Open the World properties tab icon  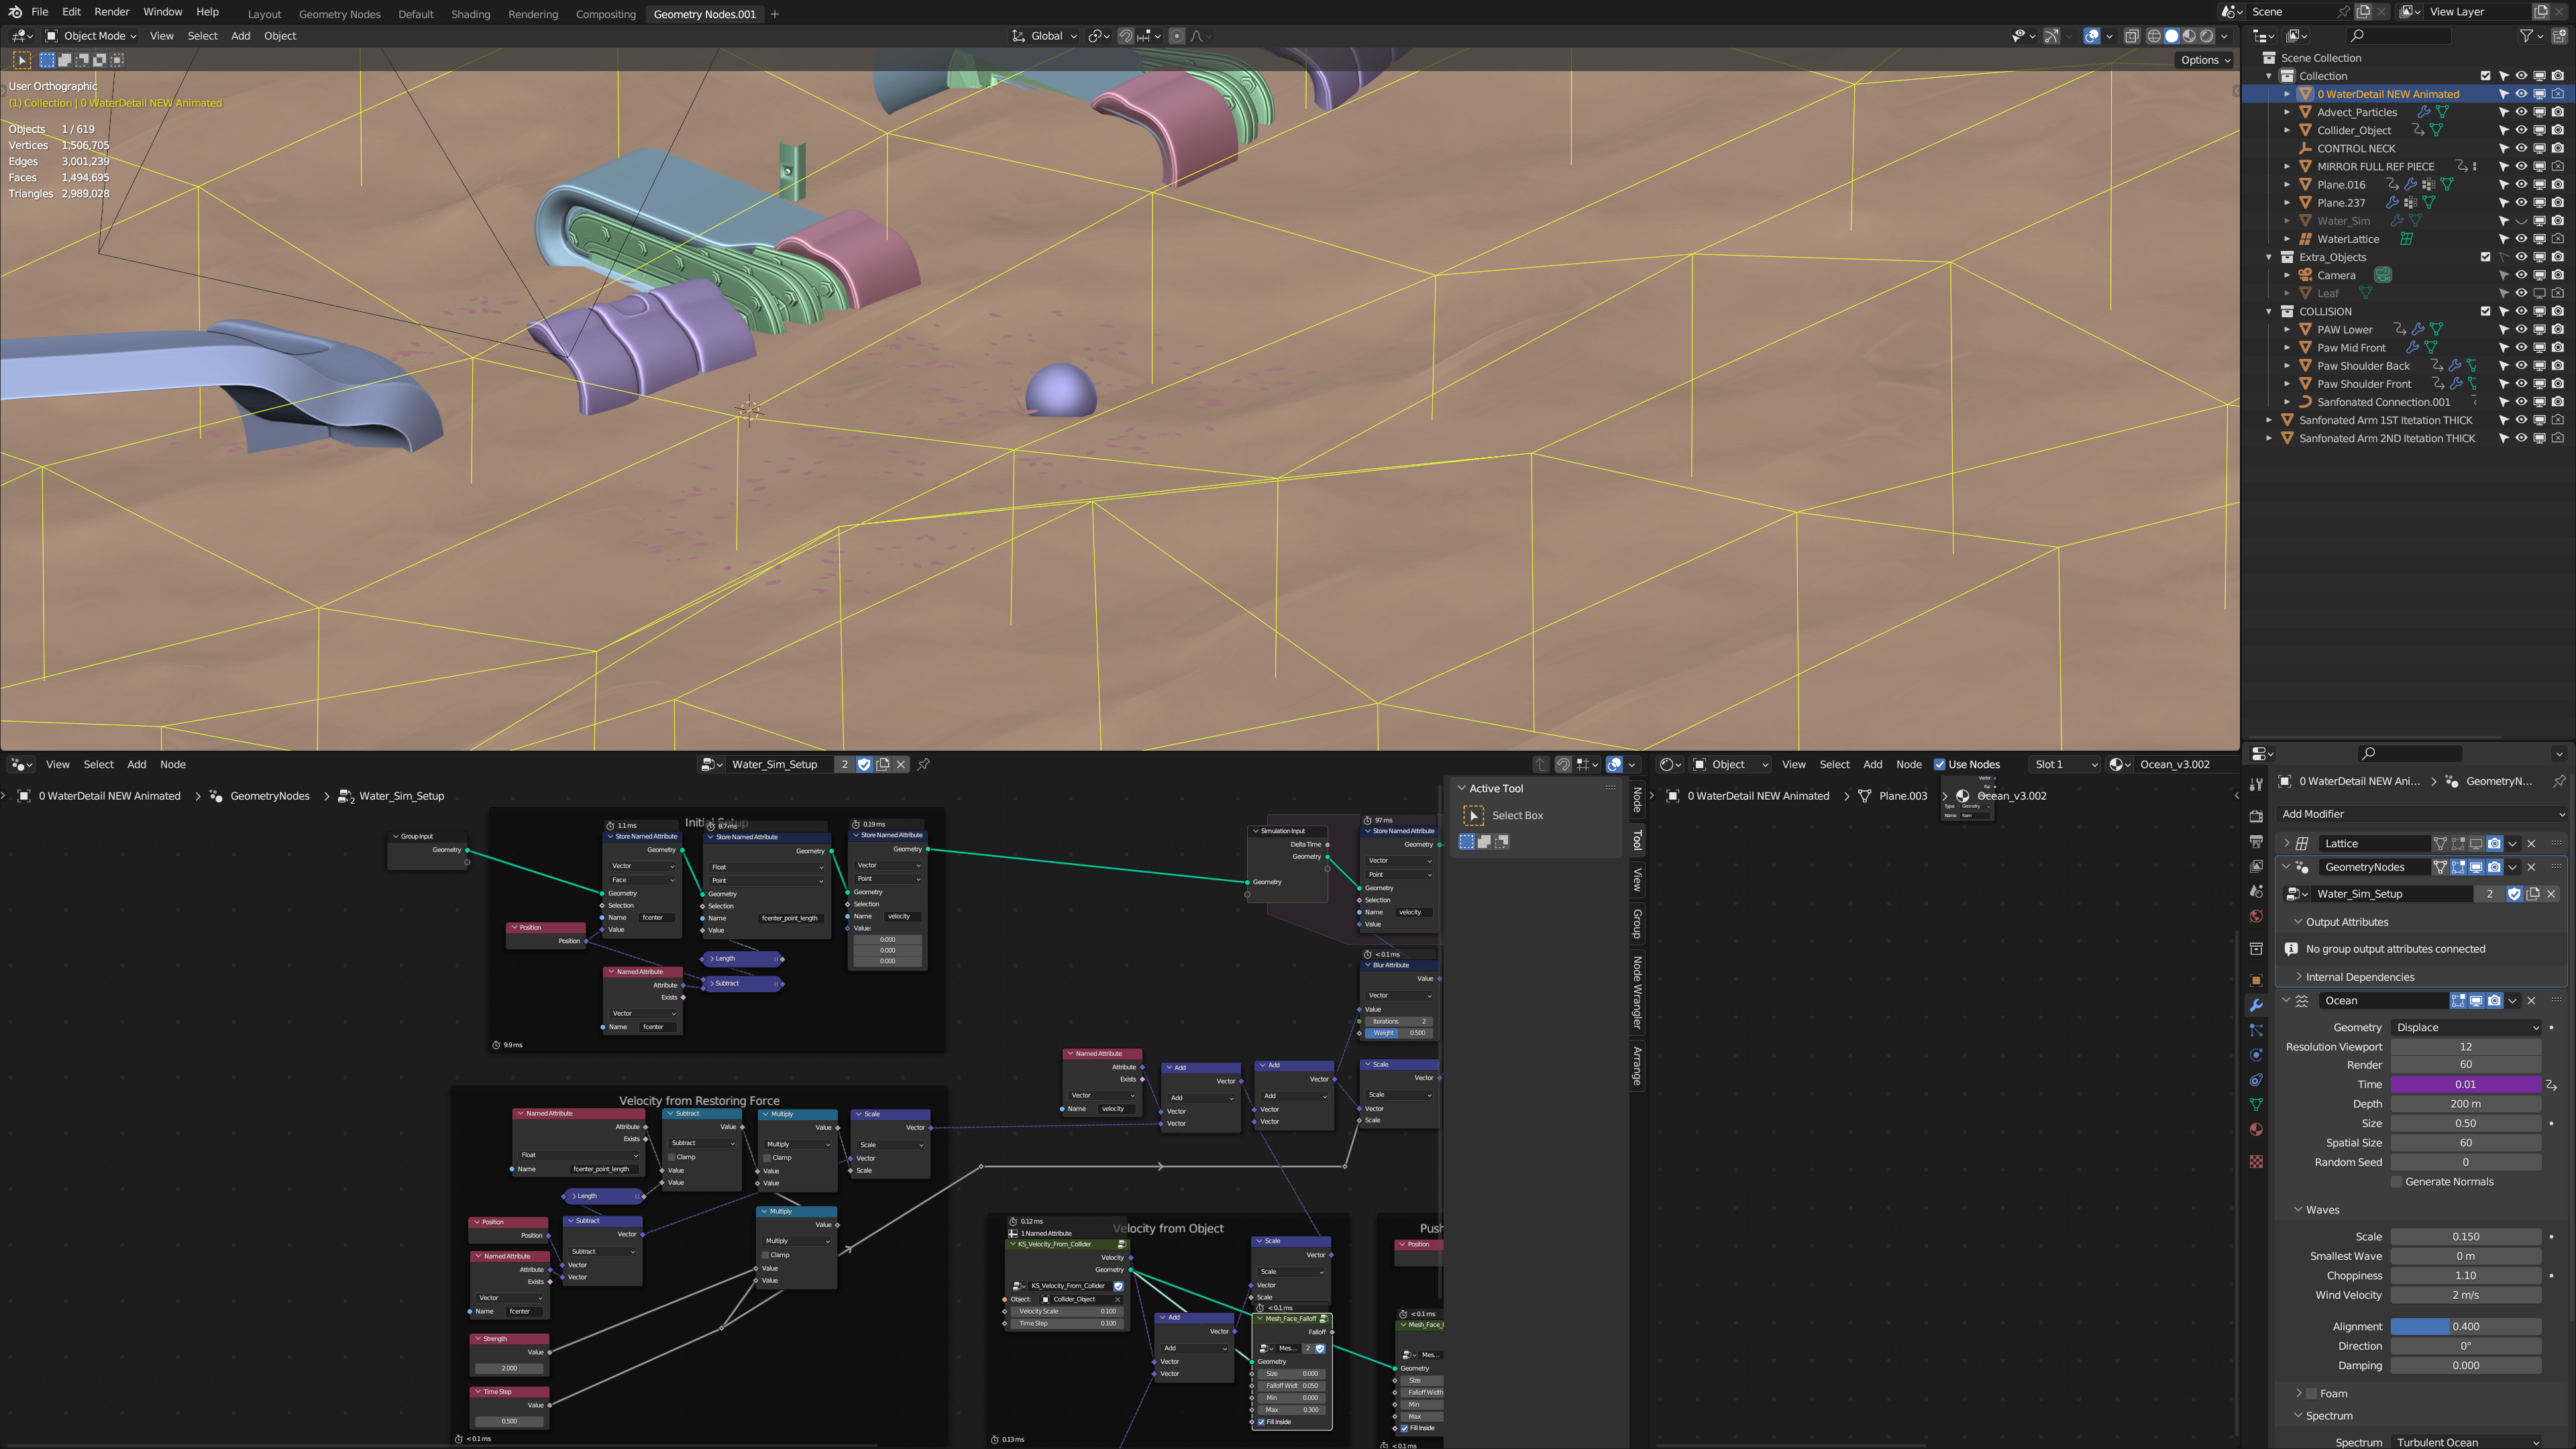(2256, 916)
